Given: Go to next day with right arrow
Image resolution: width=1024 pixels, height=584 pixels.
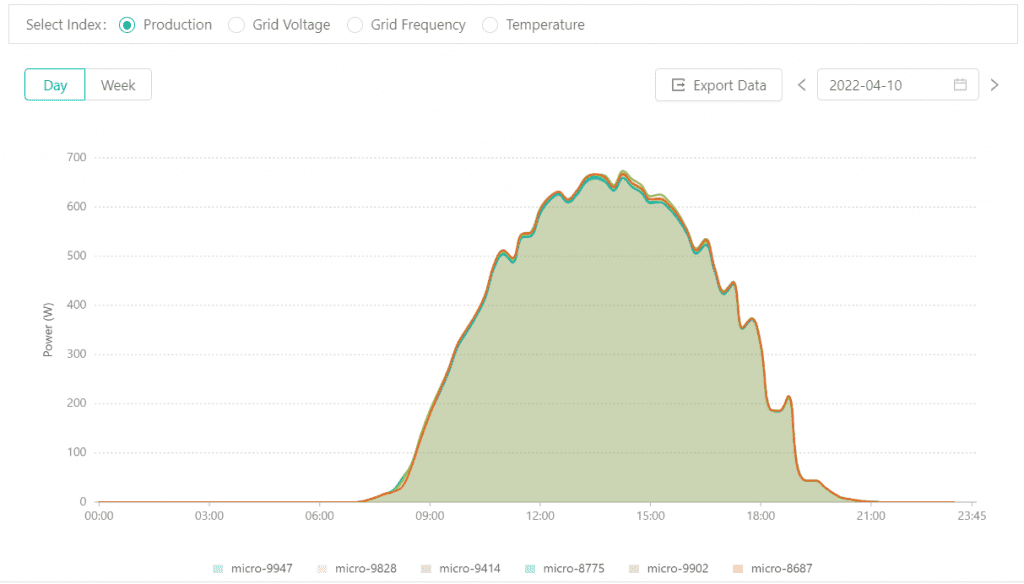Looking at the screenshot, I should [x=994, y=85].
